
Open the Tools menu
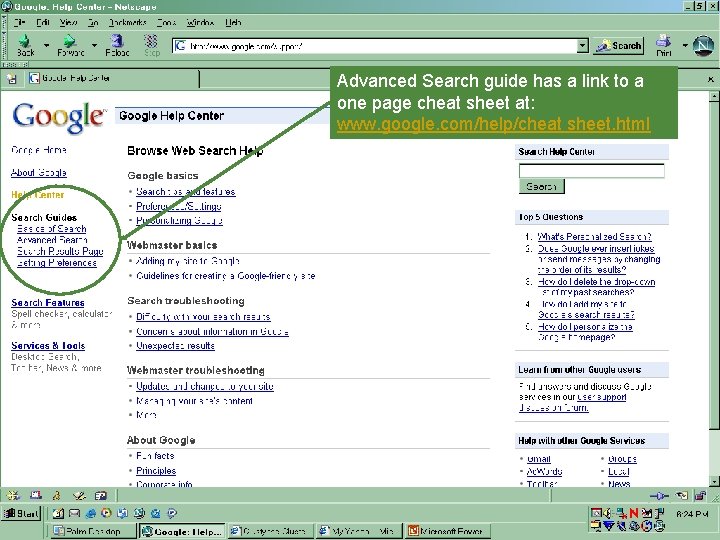[x=166, y=22]
